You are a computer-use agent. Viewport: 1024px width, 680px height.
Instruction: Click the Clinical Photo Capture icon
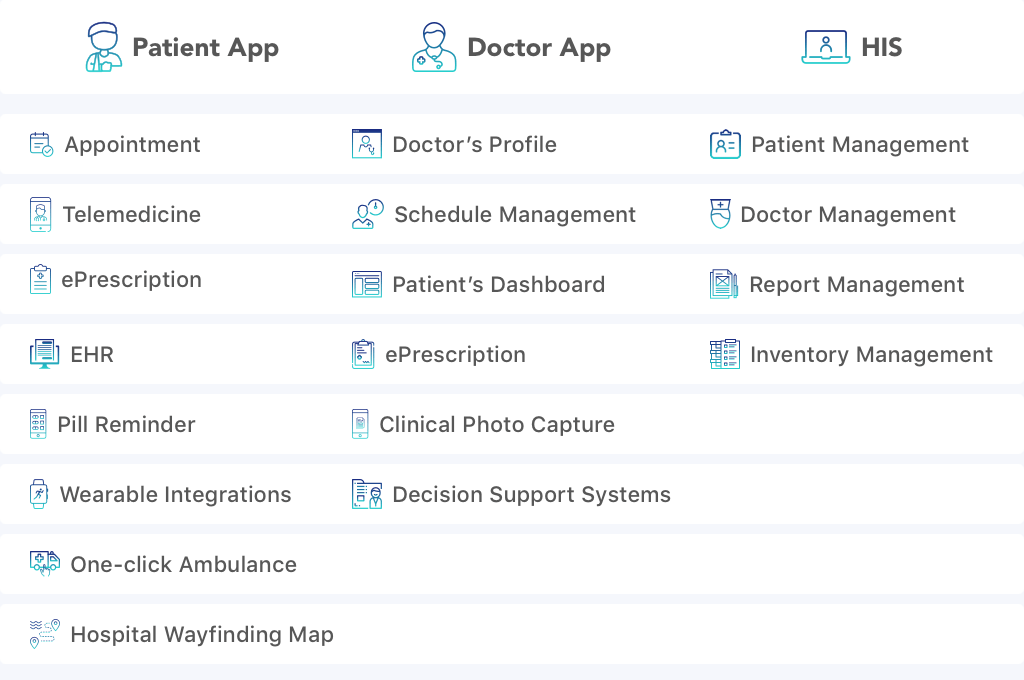coord(360,424)
